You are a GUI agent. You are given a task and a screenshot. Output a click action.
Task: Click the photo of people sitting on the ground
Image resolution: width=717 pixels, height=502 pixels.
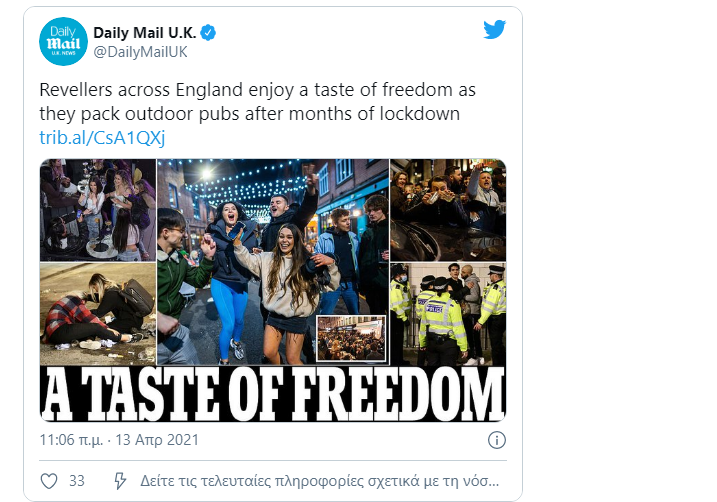98,310
